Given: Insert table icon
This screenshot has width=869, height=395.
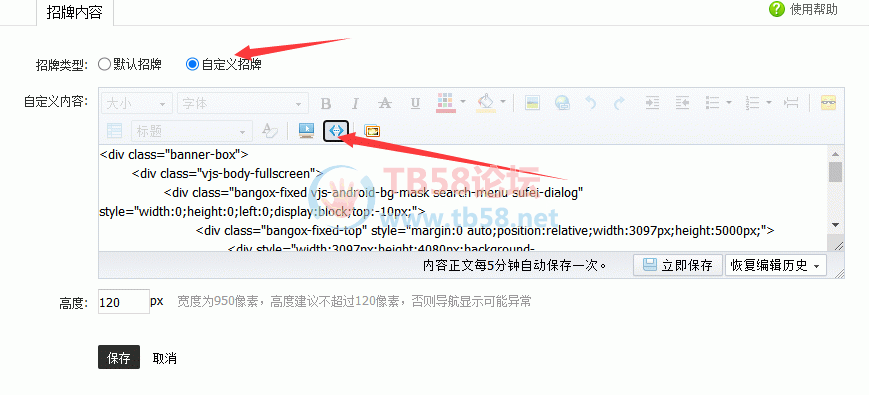Looking at the screenshot, I should [114, 131].
